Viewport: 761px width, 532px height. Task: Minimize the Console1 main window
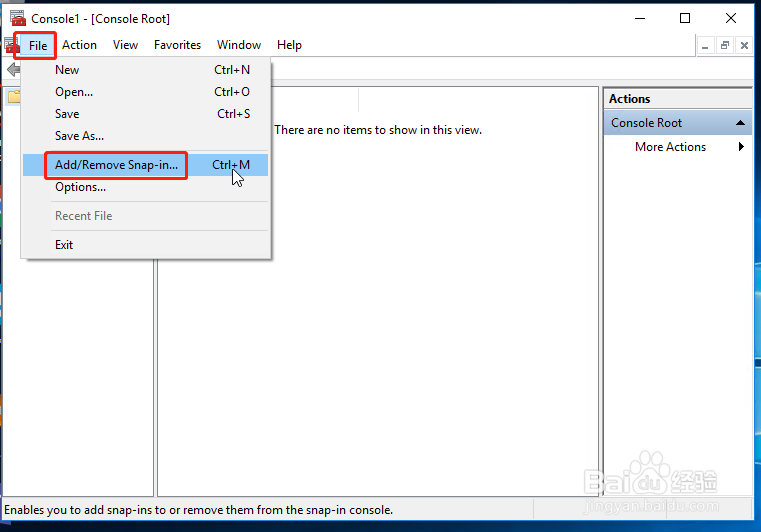coord(640,18)
